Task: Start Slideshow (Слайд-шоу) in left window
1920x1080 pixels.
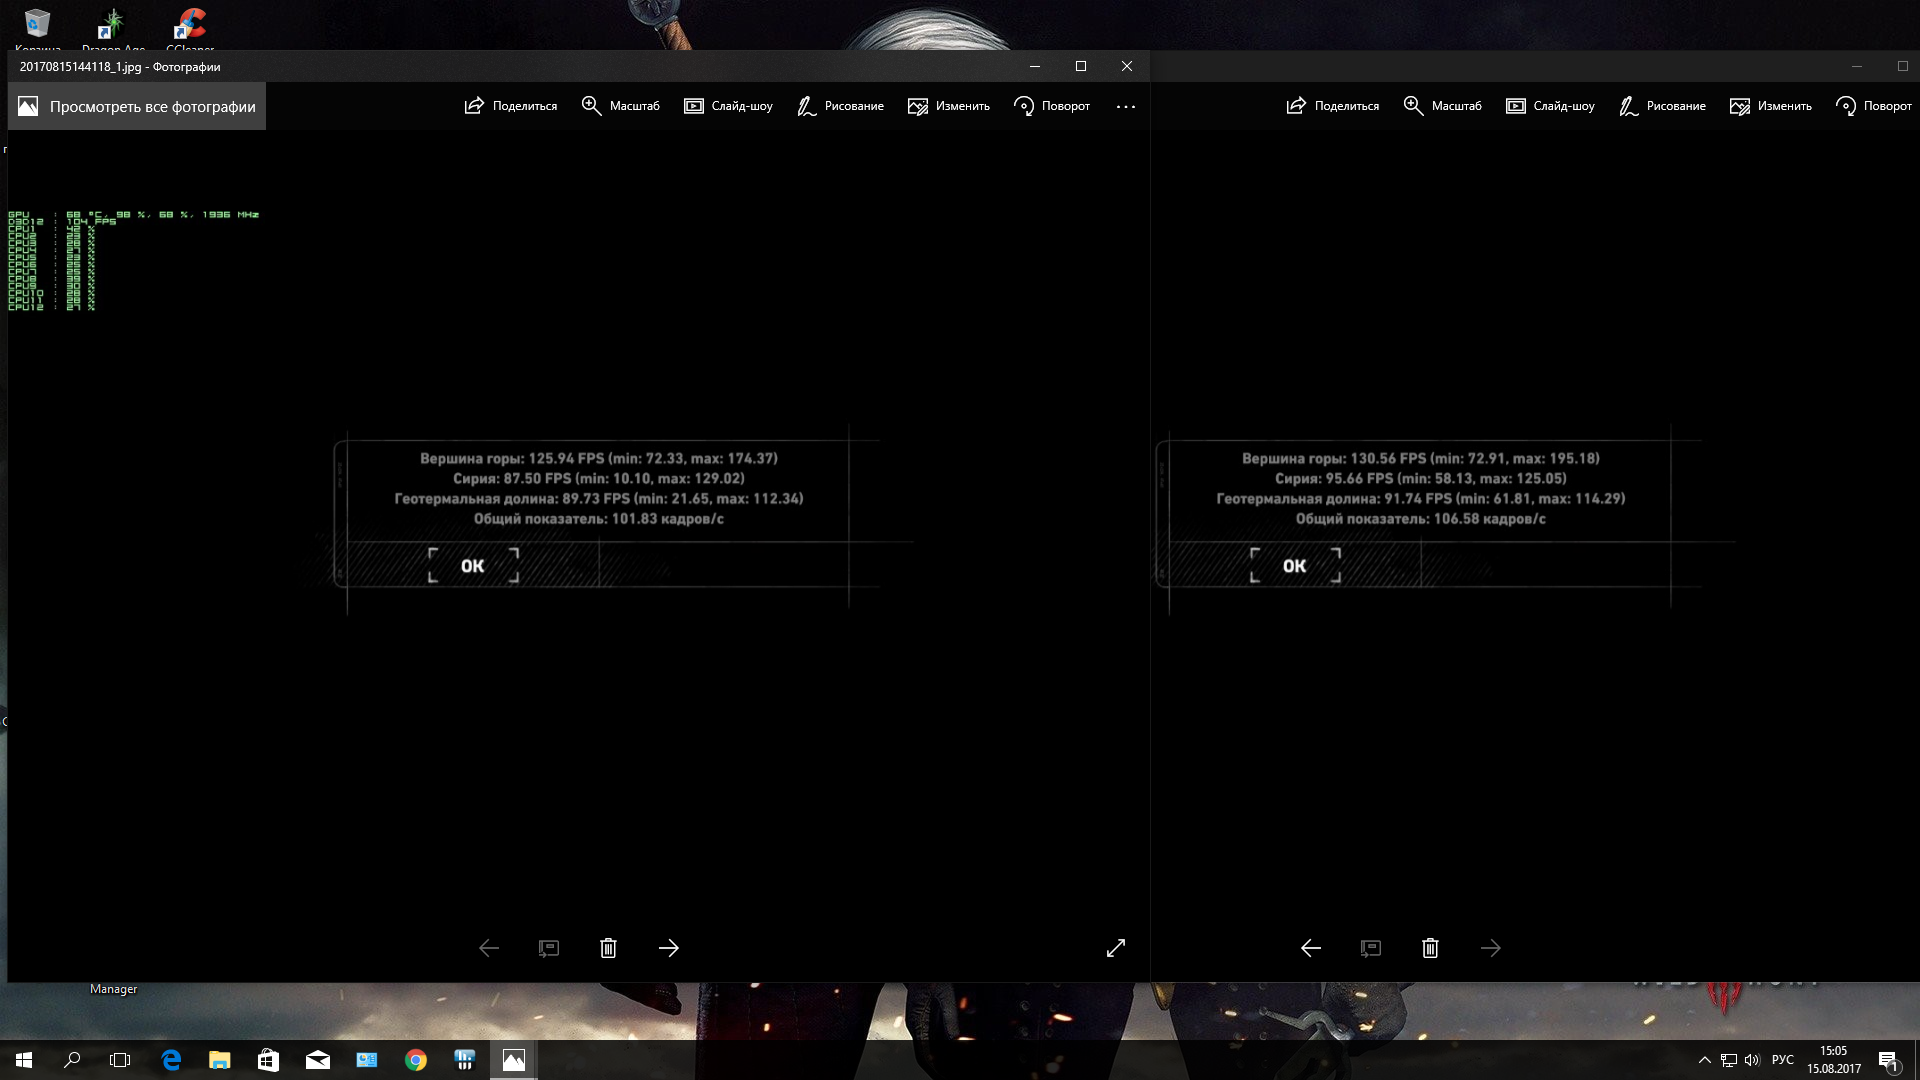Action: 728,106
